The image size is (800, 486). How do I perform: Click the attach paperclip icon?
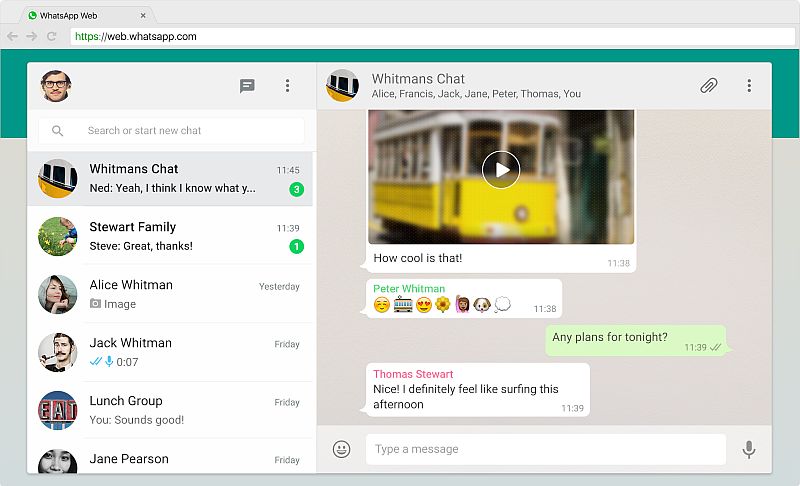(708, 86)
